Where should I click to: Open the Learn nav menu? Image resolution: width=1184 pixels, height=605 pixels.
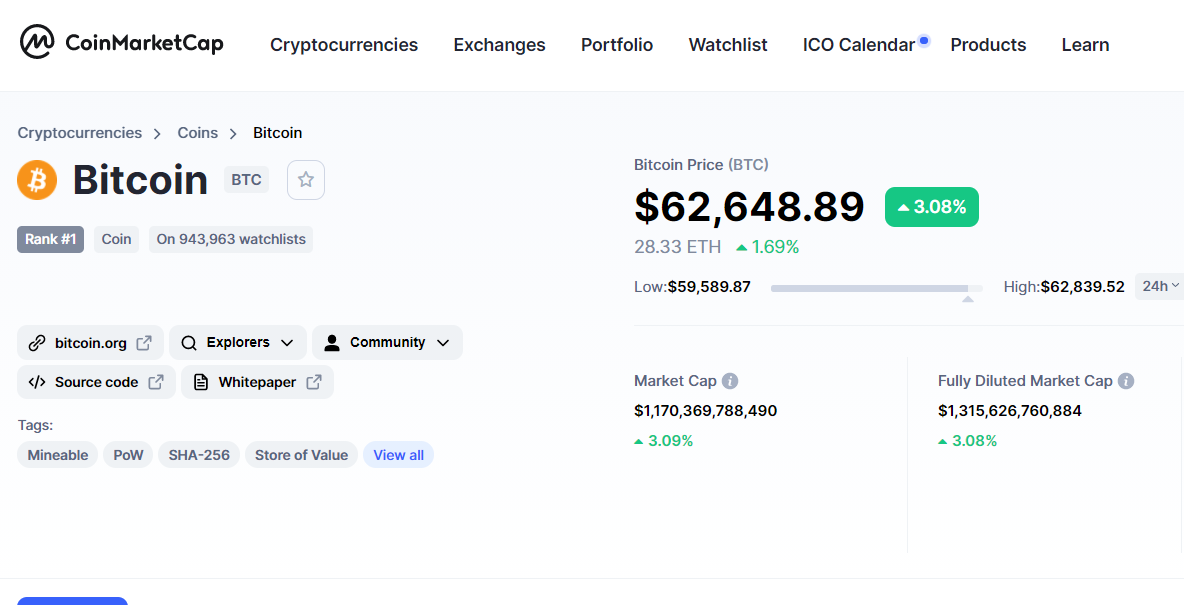click(1085, 45)
